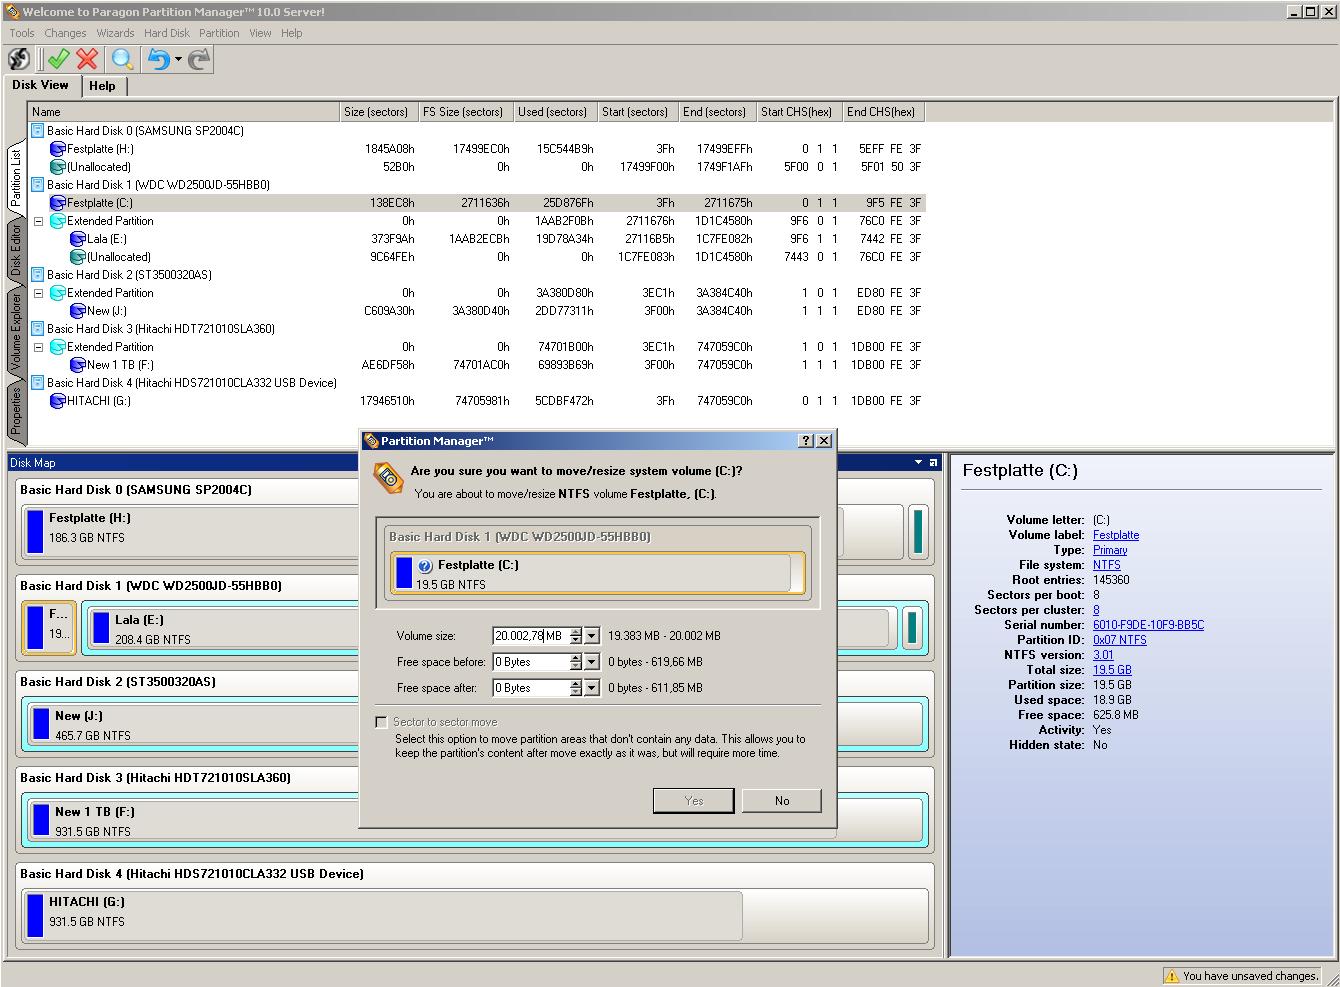Collapse Extended Partition under Hard Disk 2
1340x987 pixels.
38,293
